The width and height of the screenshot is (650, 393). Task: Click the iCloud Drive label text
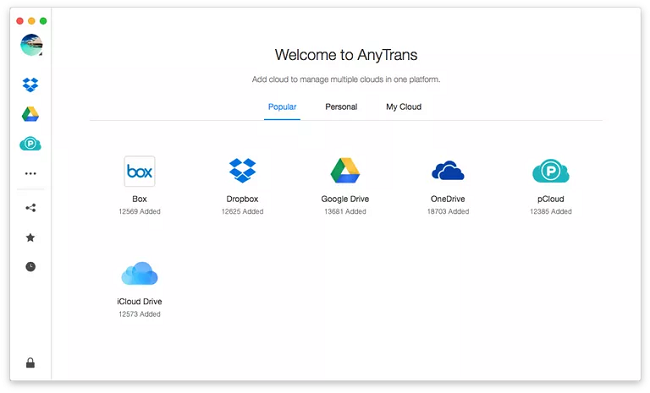(140, 301)
